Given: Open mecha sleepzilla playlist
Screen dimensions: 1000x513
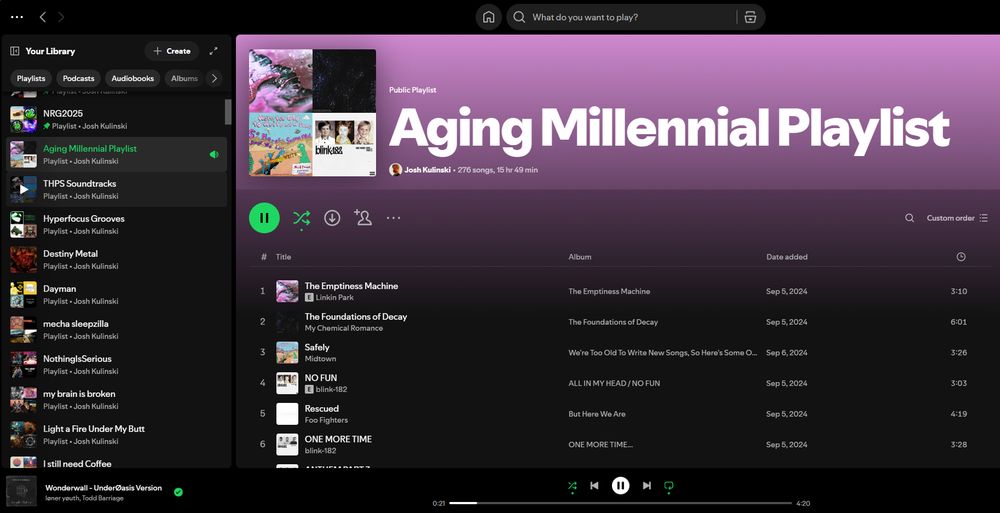Looking at the screenshot, I should tap(116, 330).
